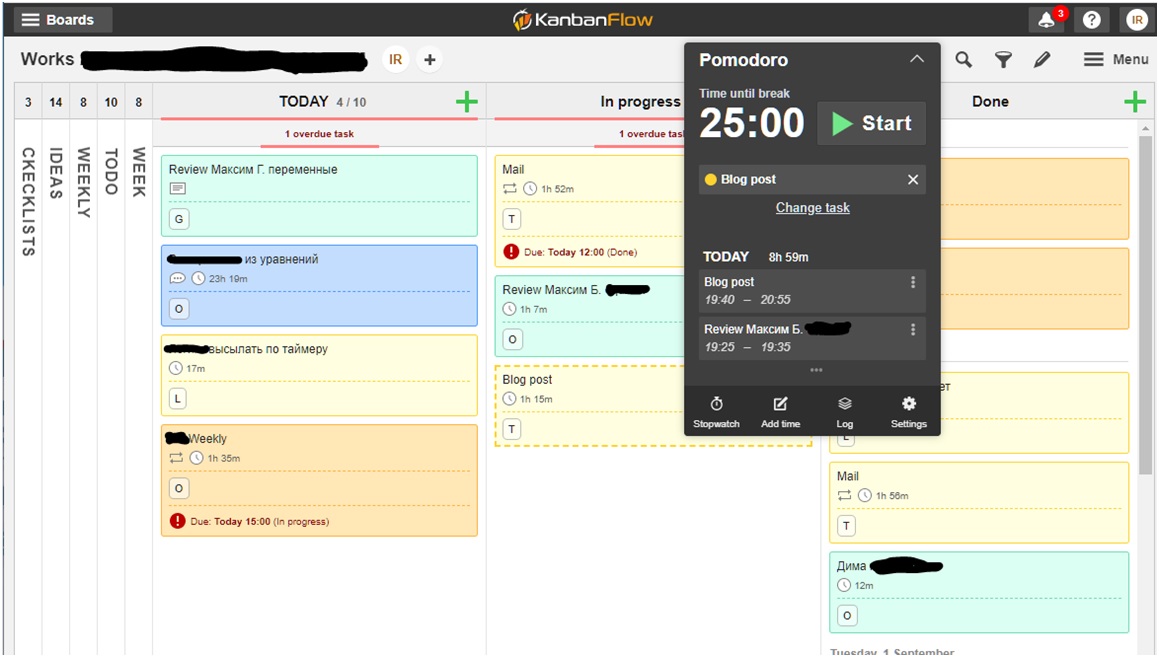Open the notifications bell
The width and height of the screenshot is (1159, 657).
coord(1047,20)
